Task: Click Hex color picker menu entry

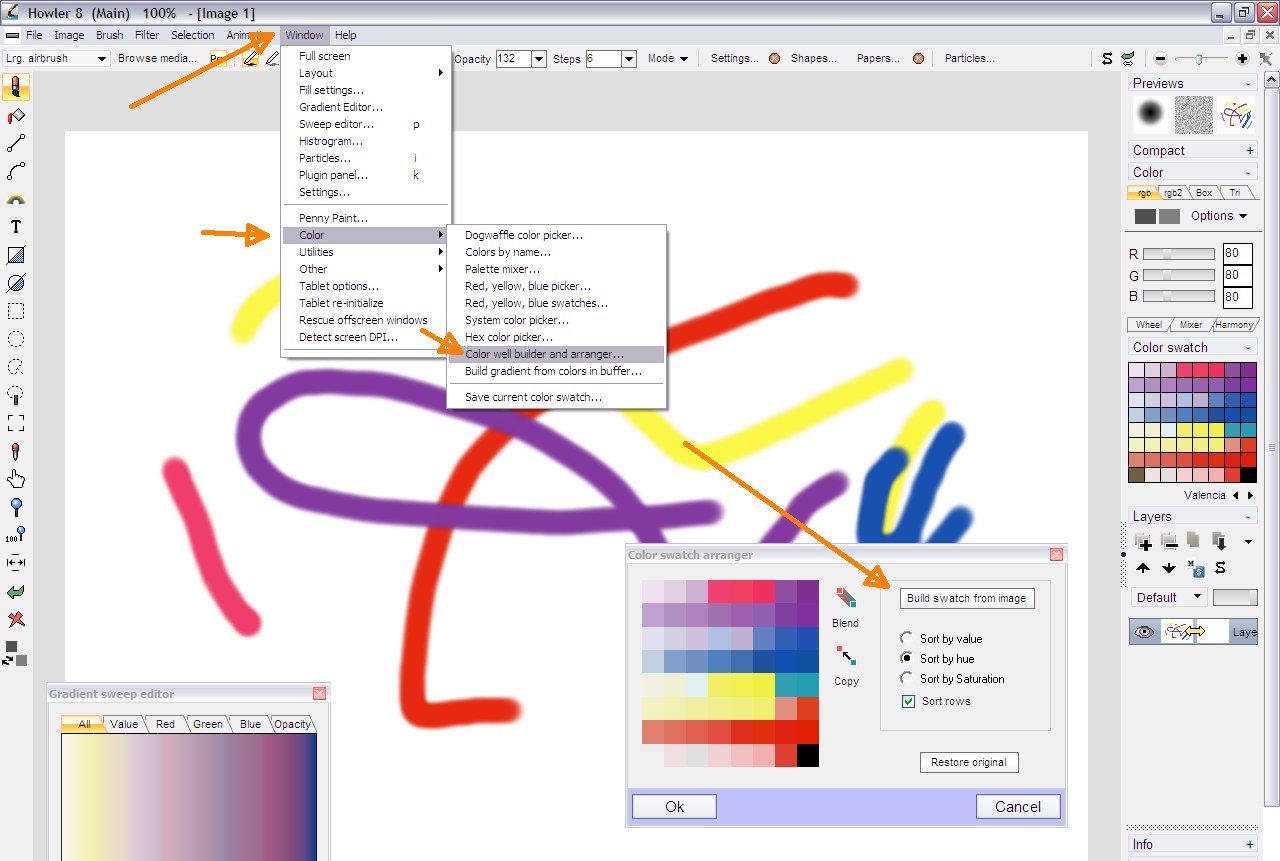Action: pyautogui.click(x=508, y=337)
